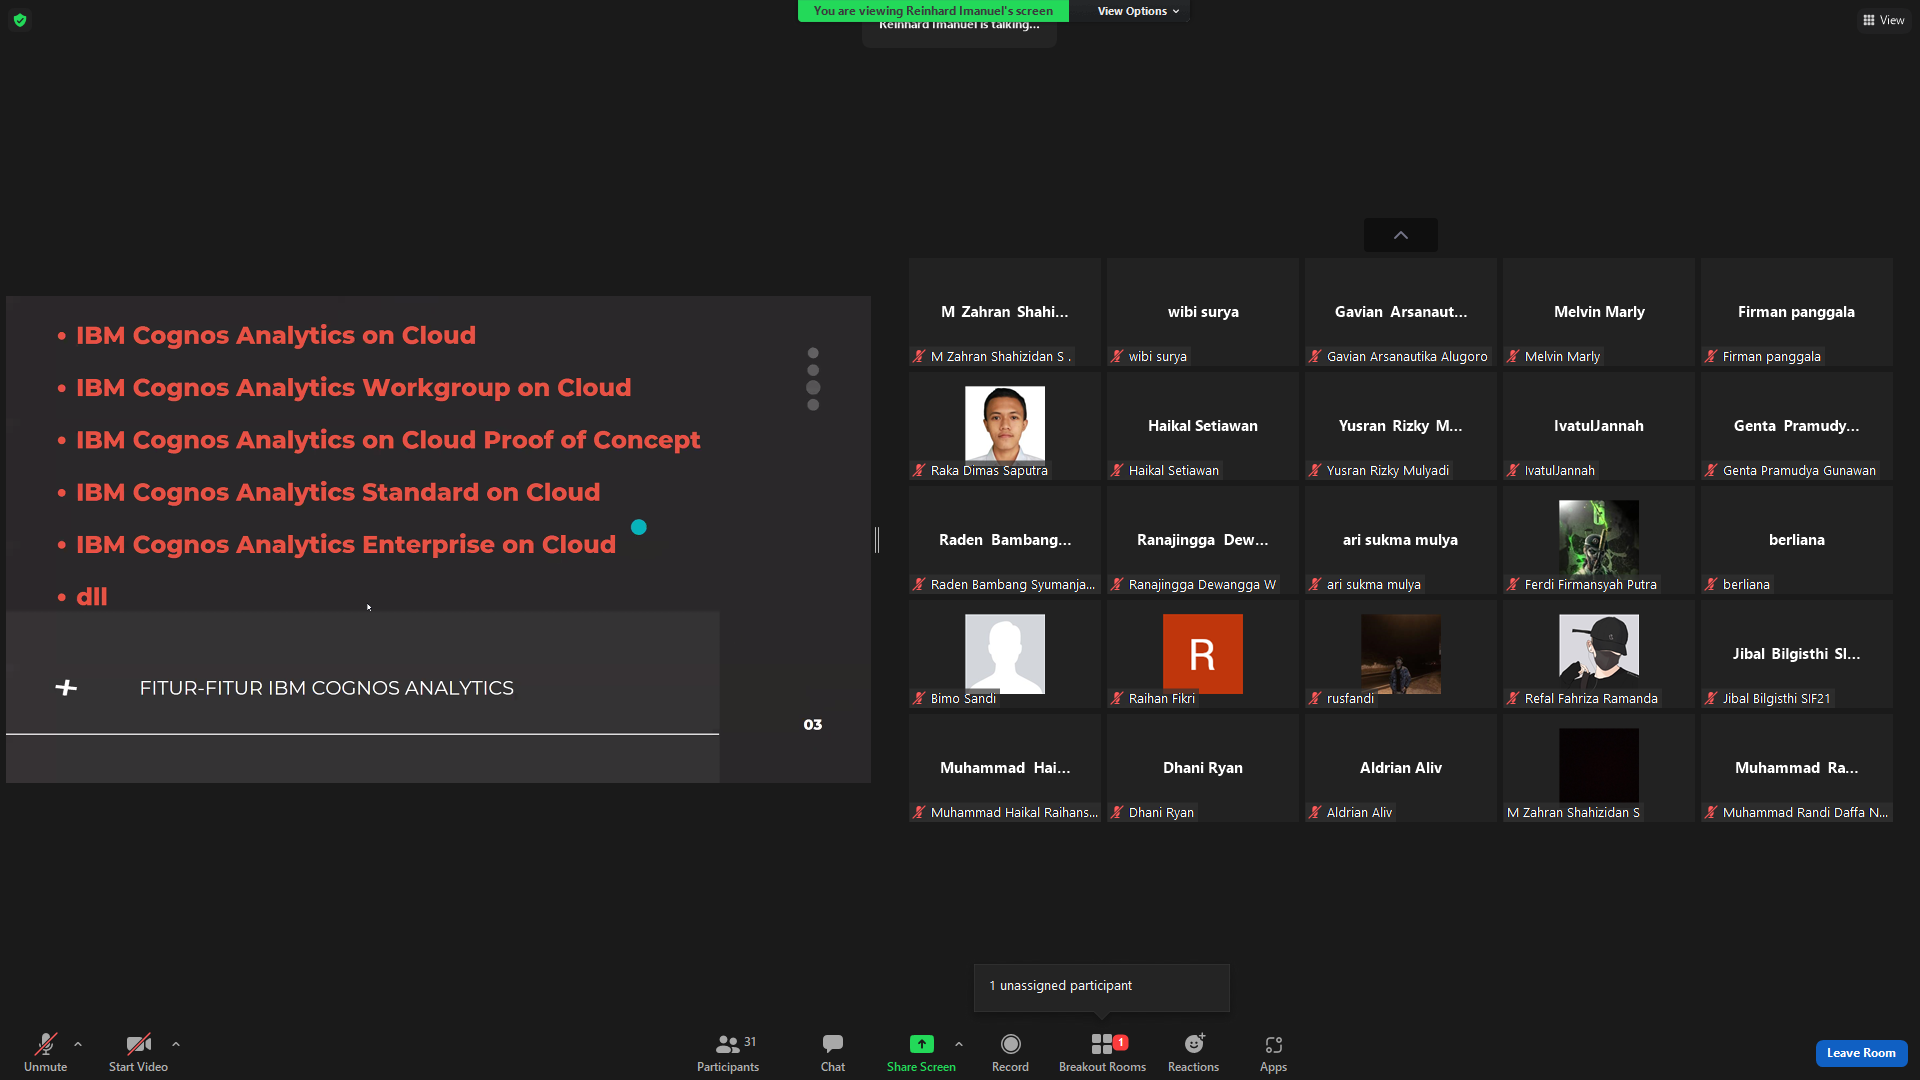Select Yusran Rizky Mulyadi's tile
Screen dimensions: 1920x1080
coord(1401,426)
